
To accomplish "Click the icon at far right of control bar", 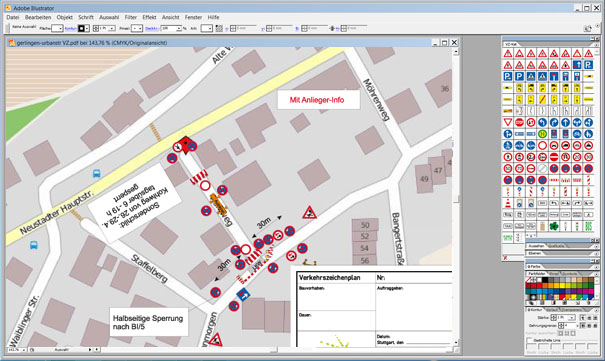I will coord(587,28).
